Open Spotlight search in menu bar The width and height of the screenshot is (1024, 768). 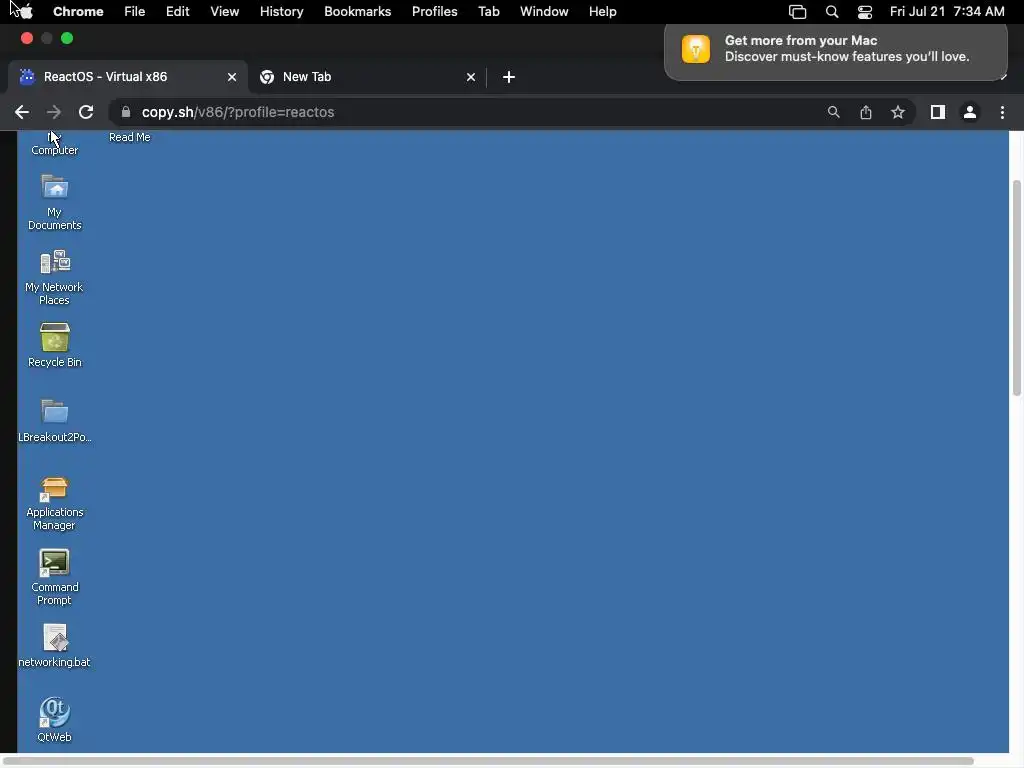coord(832,12)
